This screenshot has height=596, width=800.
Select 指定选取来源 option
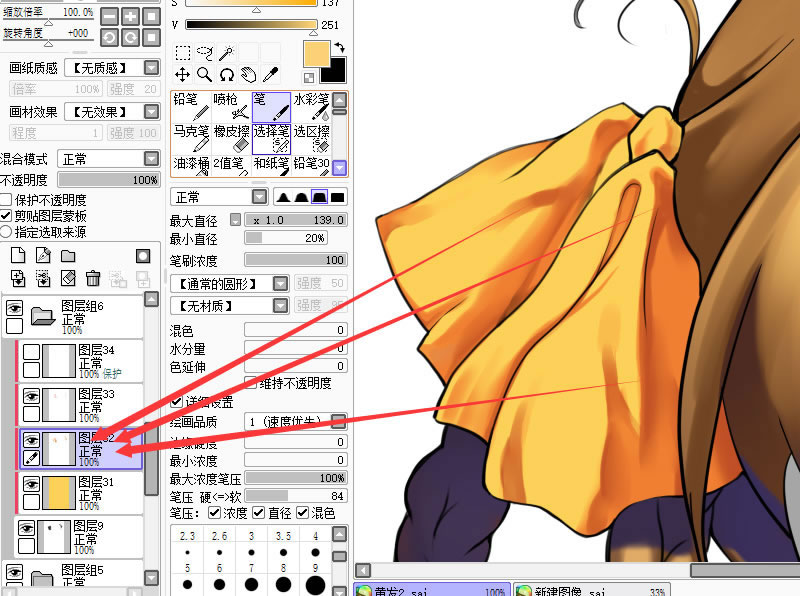pyautogui.click(x=6, y=232)
